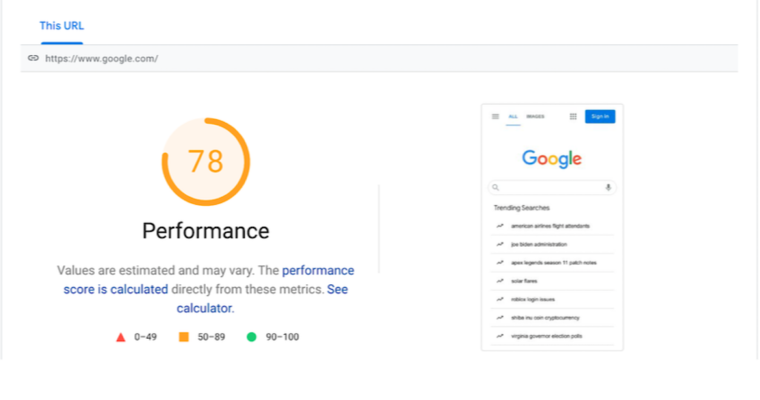The image size is (760, 400).
Task: Open the Google apps grid icon
Action: pos(573,116)
